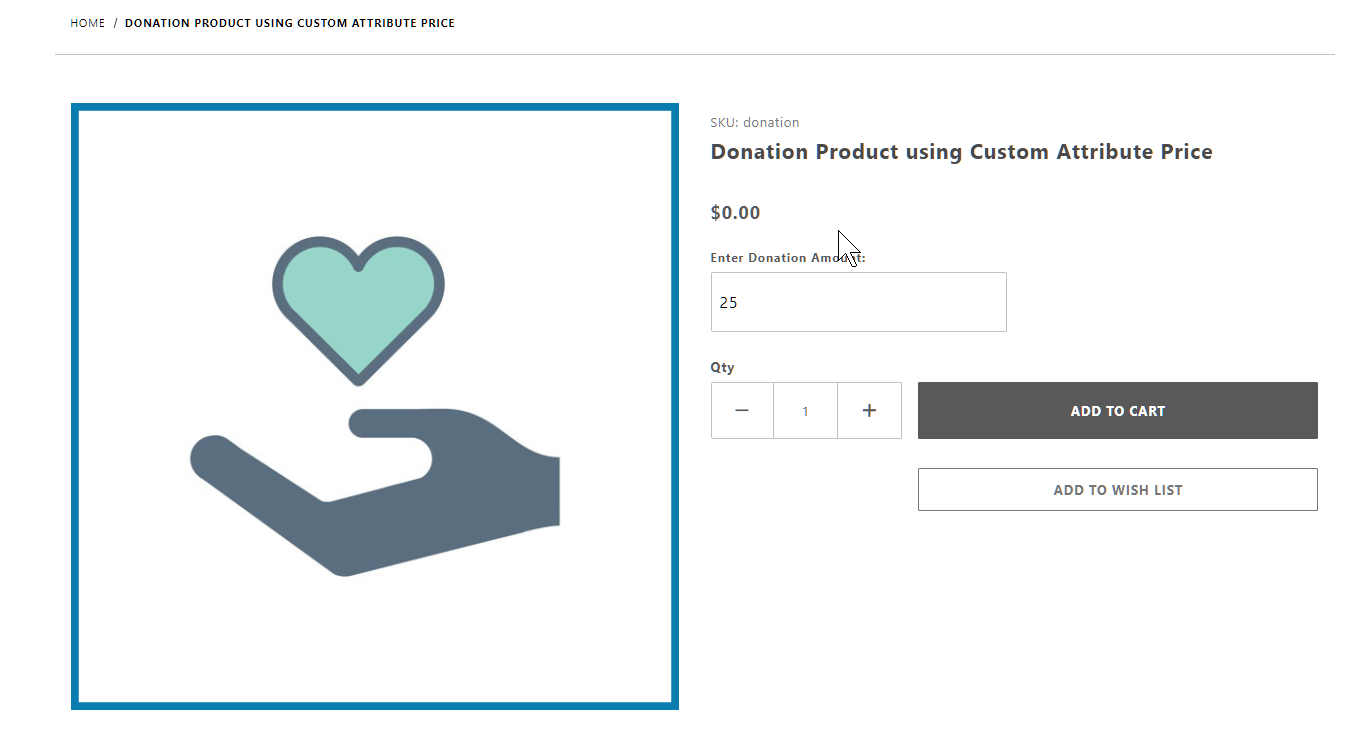Increase quantity with the plus icon

869,410
